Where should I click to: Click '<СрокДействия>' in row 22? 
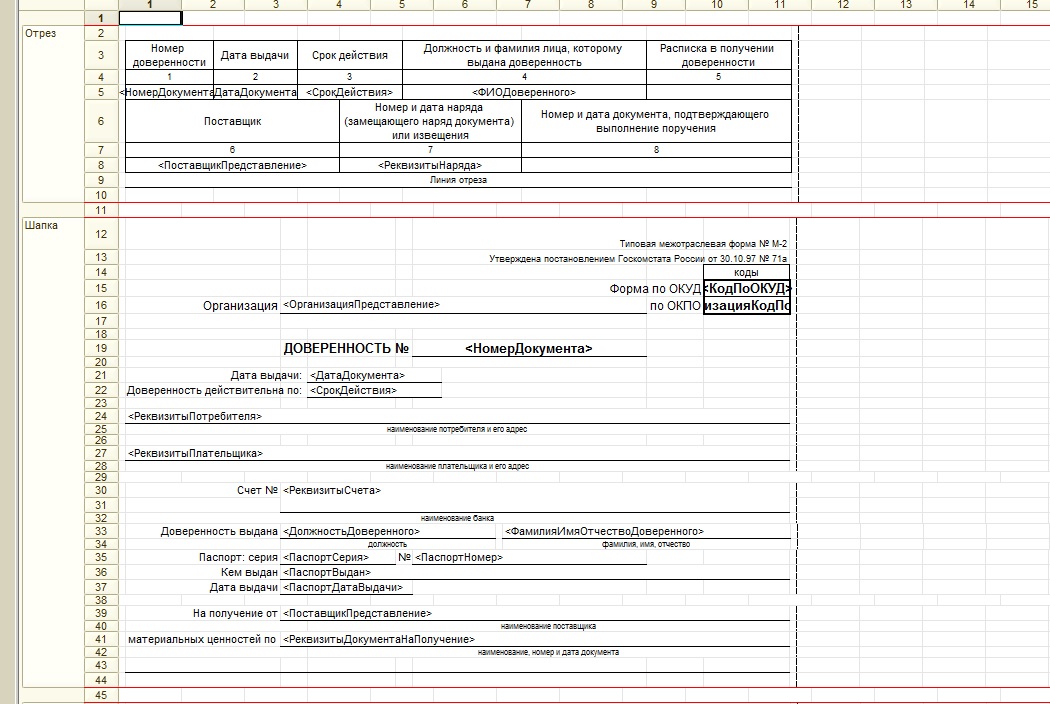coord(353,391)
